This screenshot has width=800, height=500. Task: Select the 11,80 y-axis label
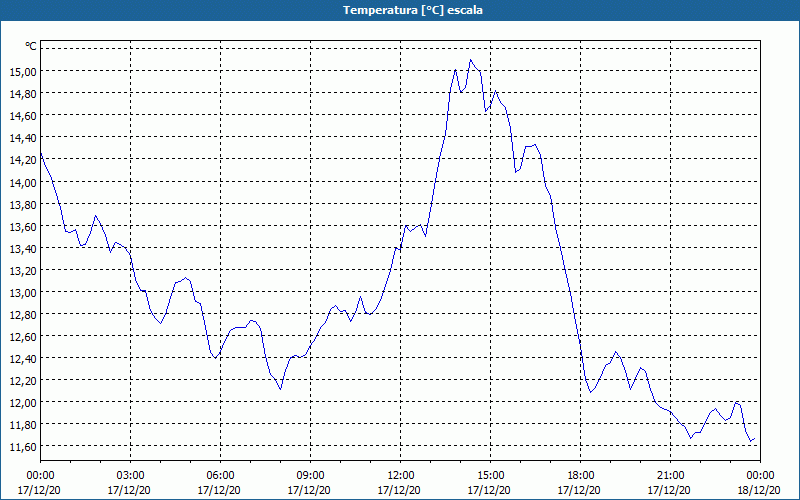tap(23, 425)
